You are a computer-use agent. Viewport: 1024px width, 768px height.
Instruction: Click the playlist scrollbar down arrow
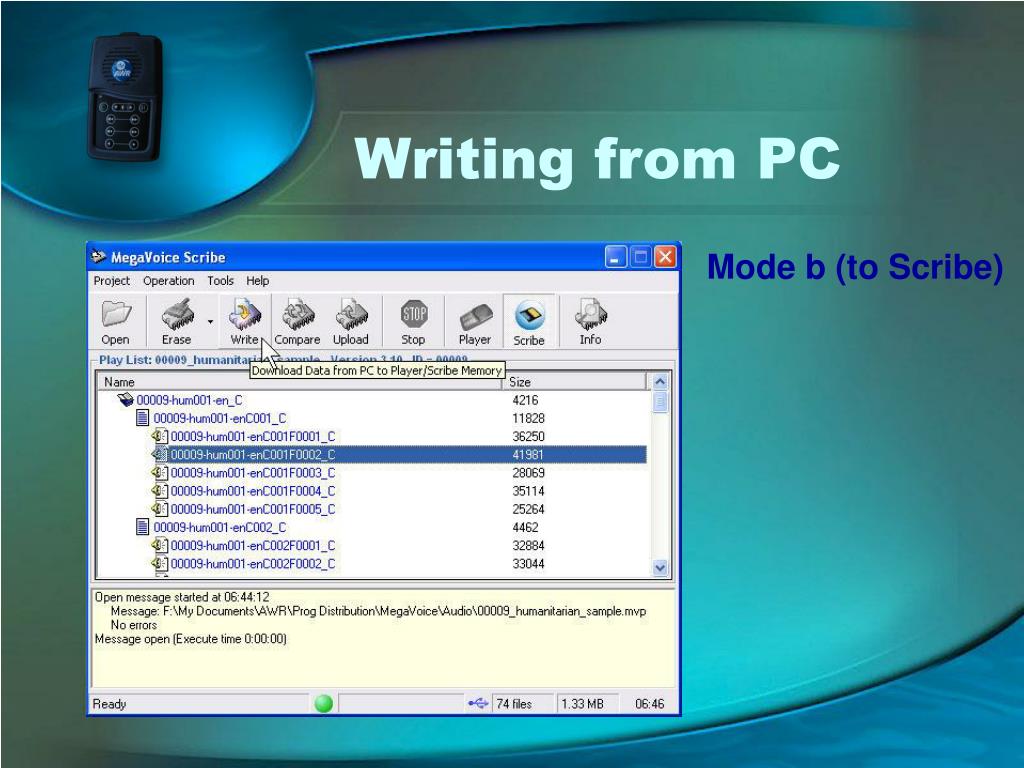click(660, 568)
